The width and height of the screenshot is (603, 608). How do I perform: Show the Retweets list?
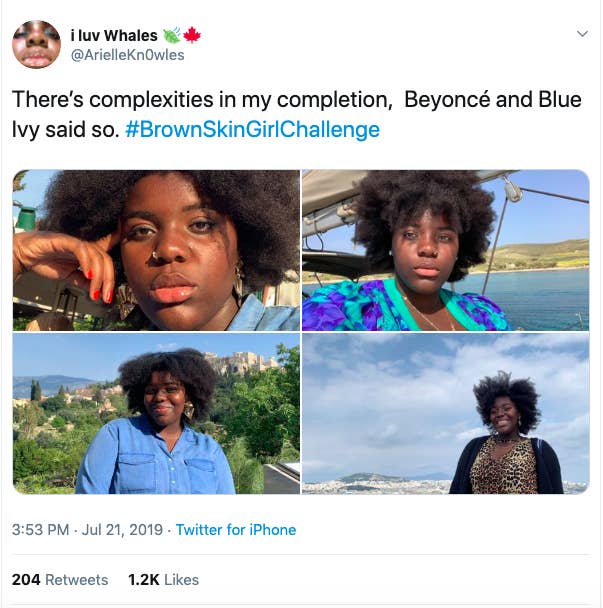click(x=77, y=580)
